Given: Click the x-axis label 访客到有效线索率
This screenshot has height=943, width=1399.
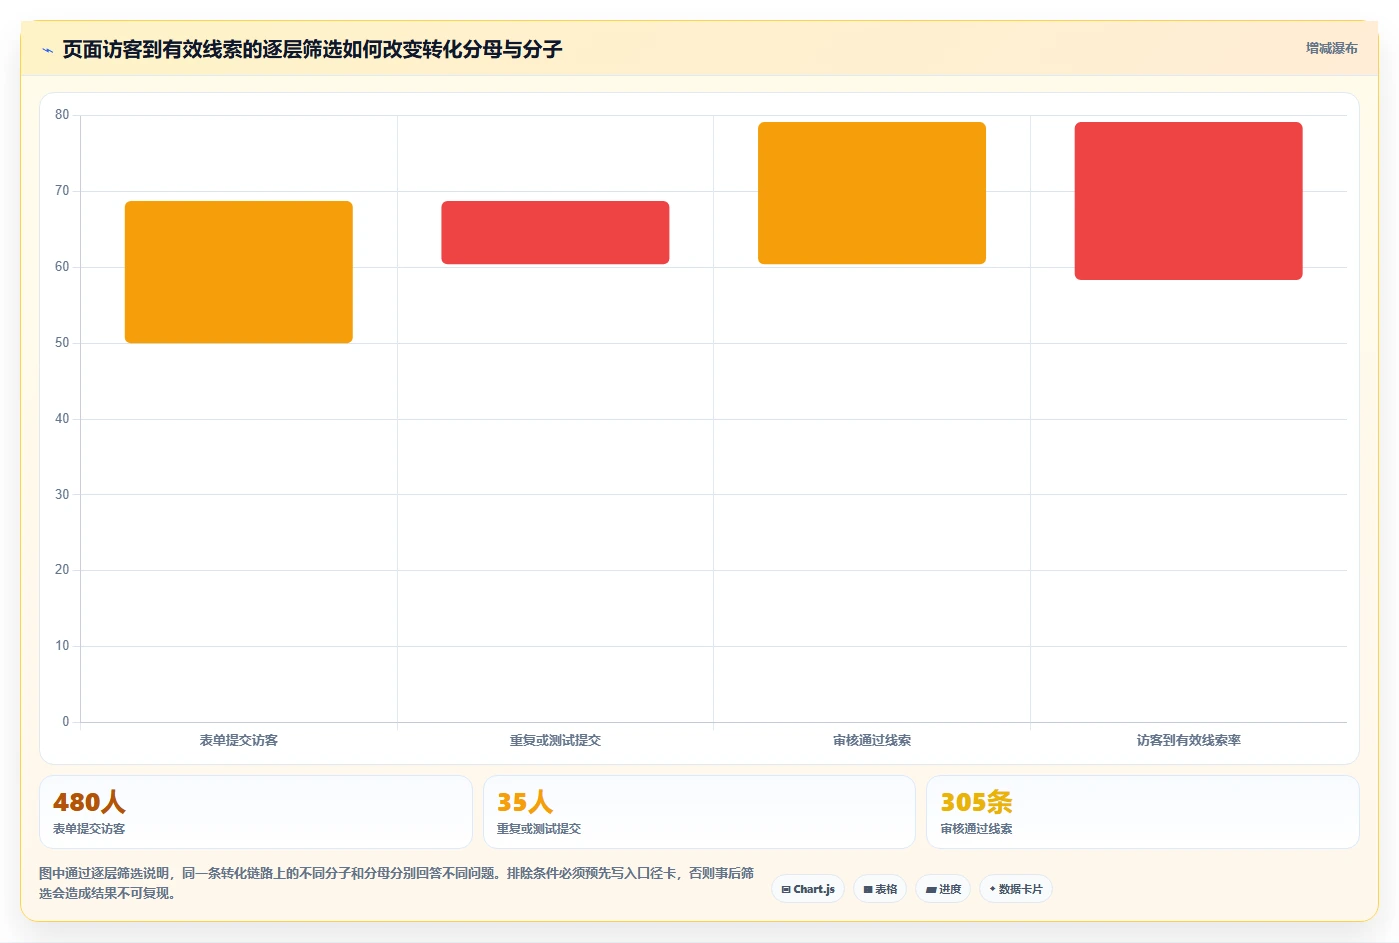Looking at the screenshot, I should [x=1188, y=740].
